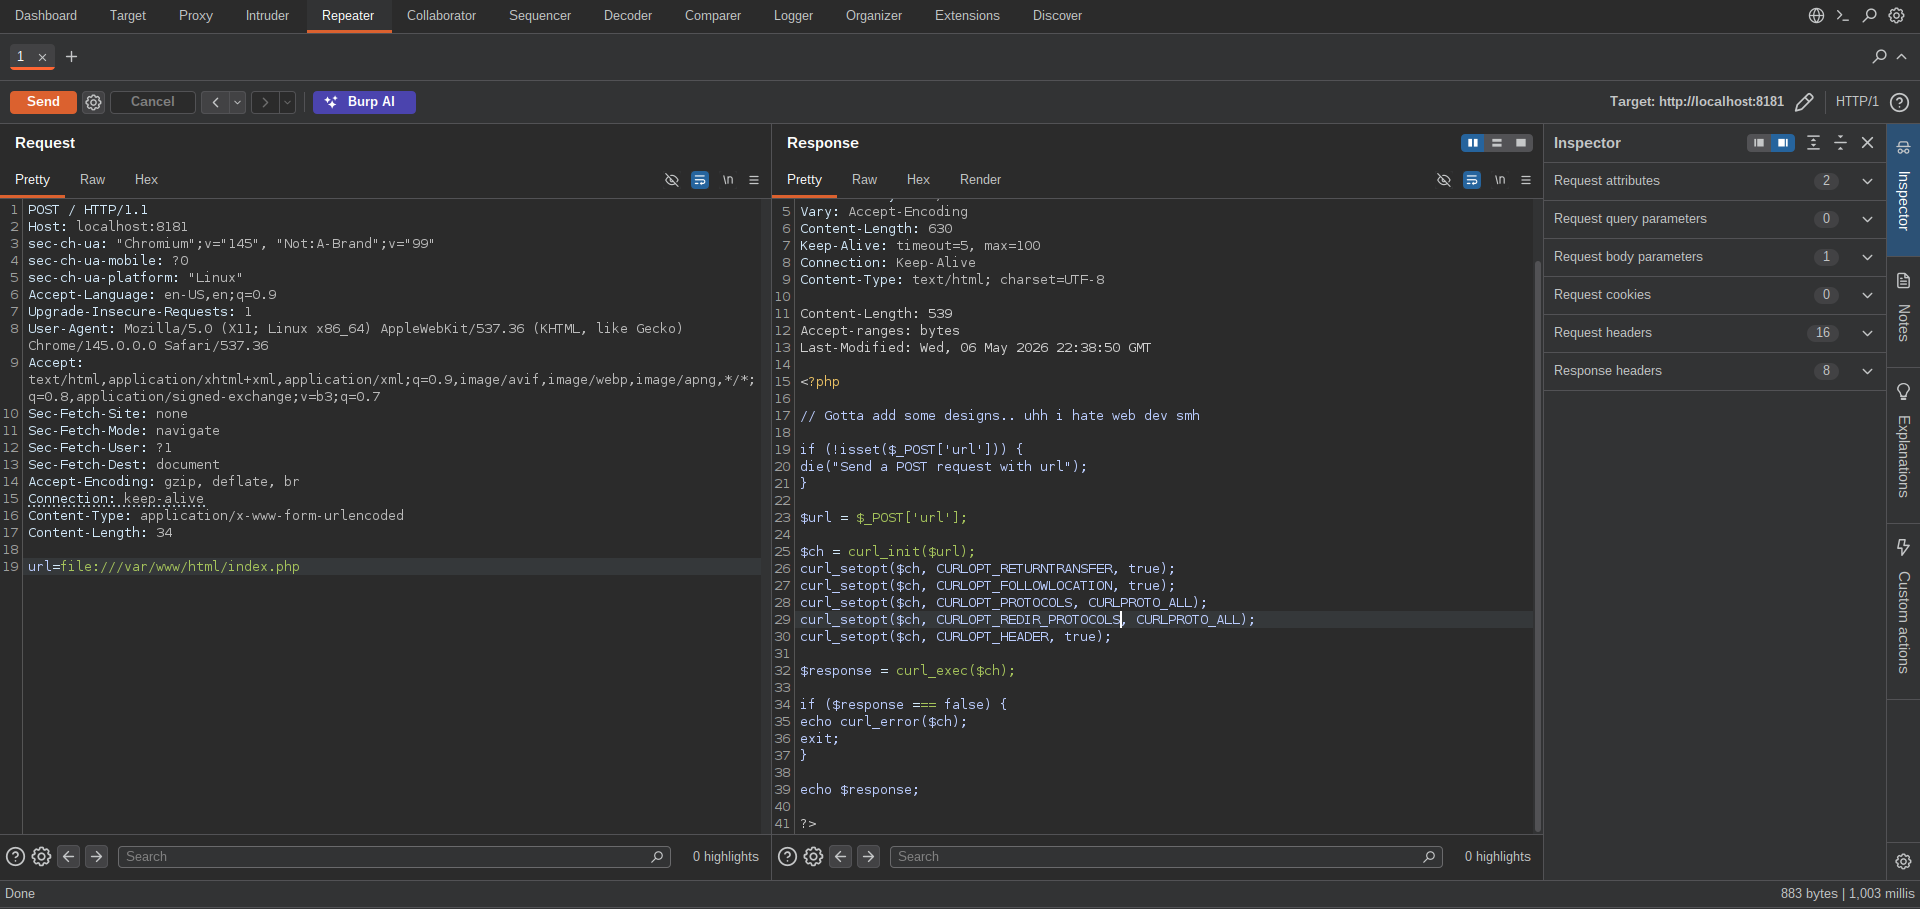Click the Inspector side tab icon

click(1903, 148)
